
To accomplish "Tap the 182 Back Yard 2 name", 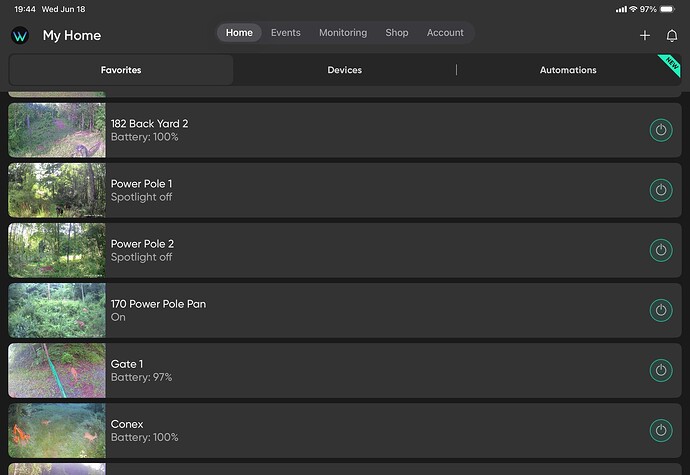I will tap(149, 124).
